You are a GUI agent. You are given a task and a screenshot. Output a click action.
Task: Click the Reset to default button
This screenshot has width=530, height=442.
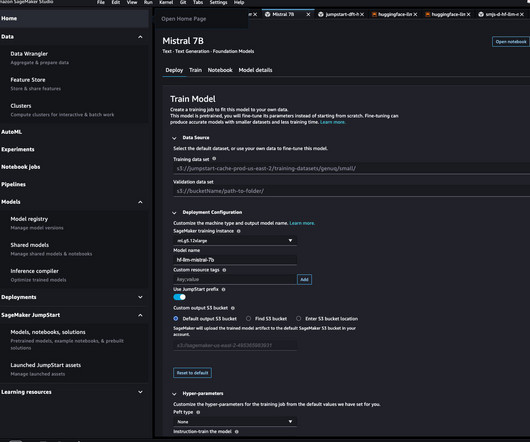click(192, 373)
